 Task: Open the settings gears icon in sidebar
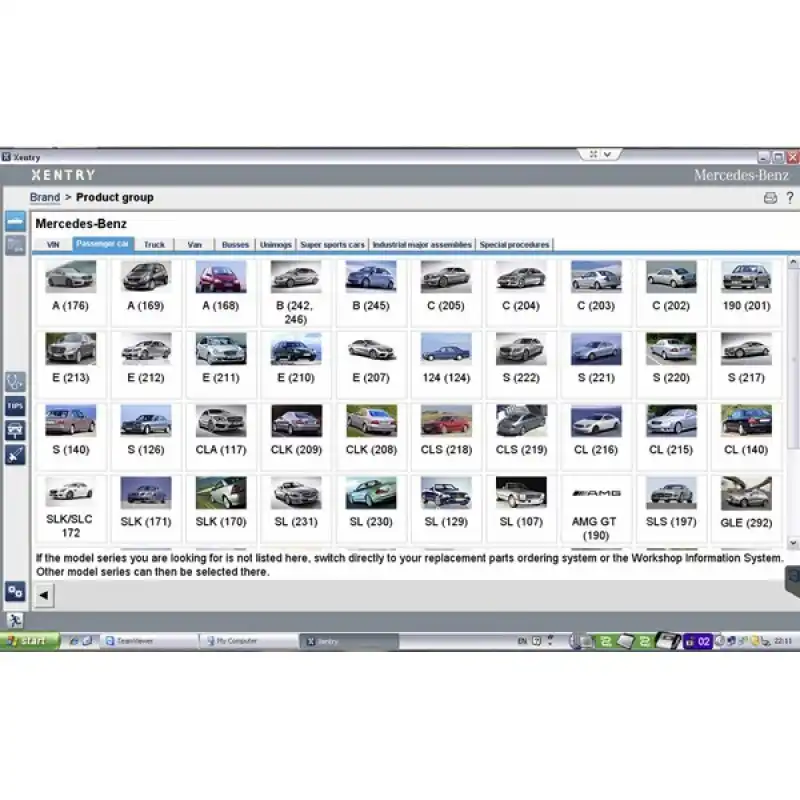tap(15, 592)
